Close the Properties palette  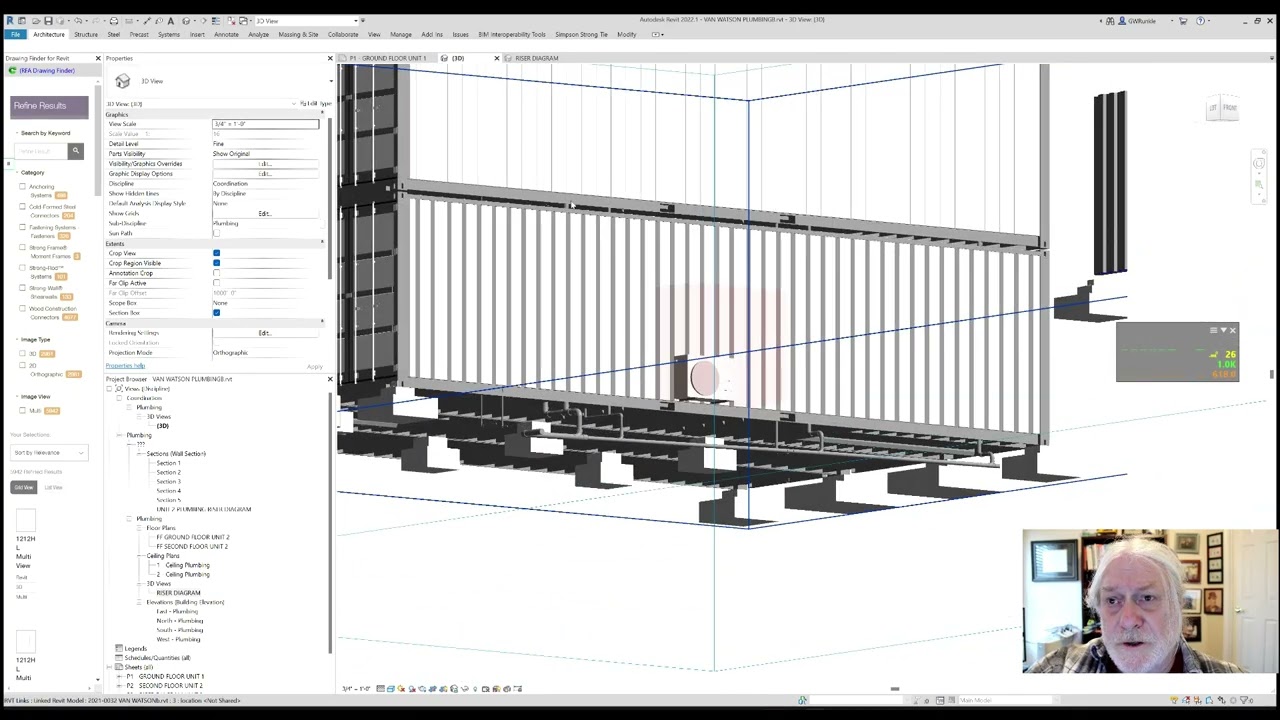pyautogui.click(x=330, y=58)
